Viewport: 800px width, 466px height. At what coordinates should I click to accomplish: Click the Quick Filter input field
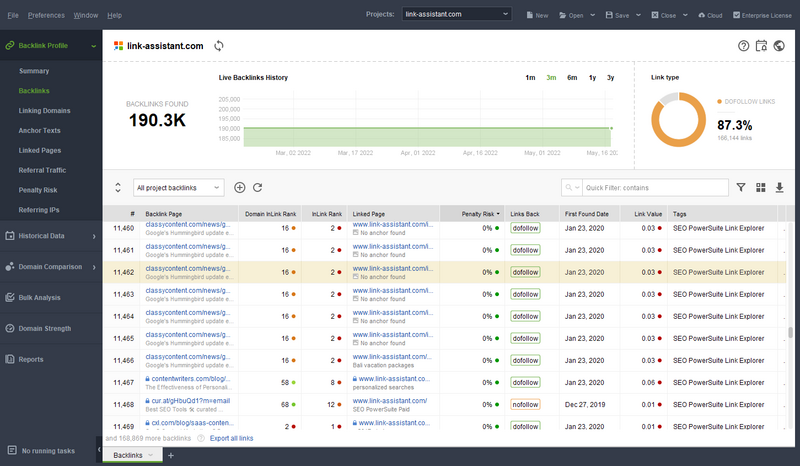(x=655, y=188)
